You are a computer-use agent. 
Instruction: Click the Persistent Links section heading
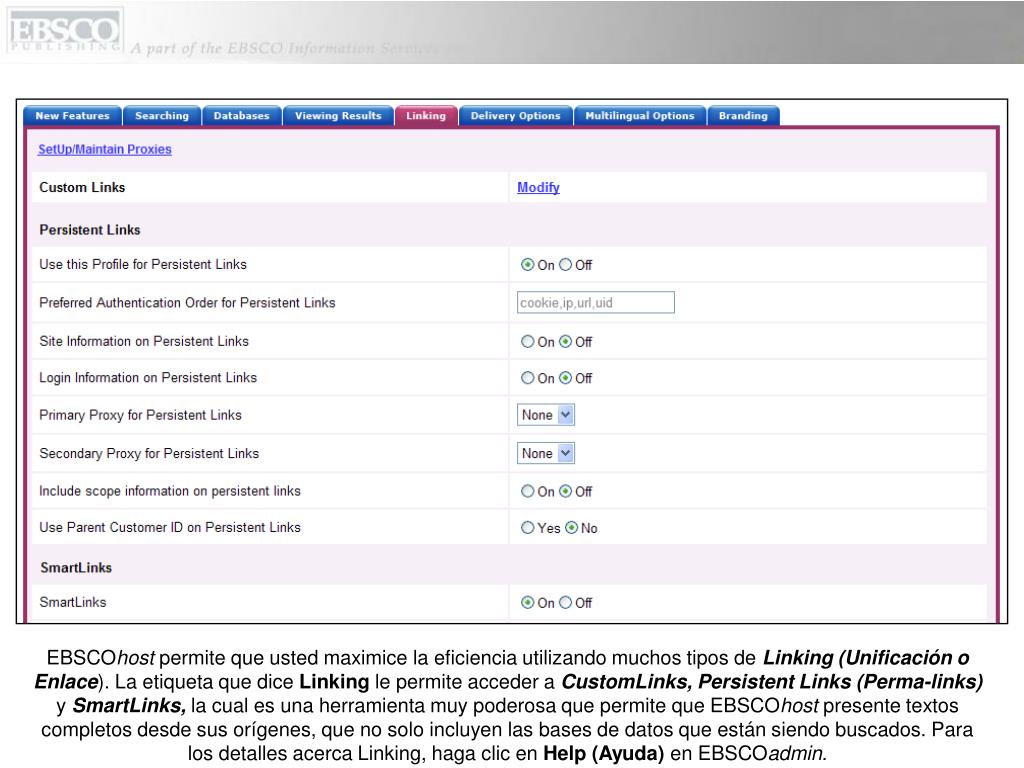click(x=90, y=230)
